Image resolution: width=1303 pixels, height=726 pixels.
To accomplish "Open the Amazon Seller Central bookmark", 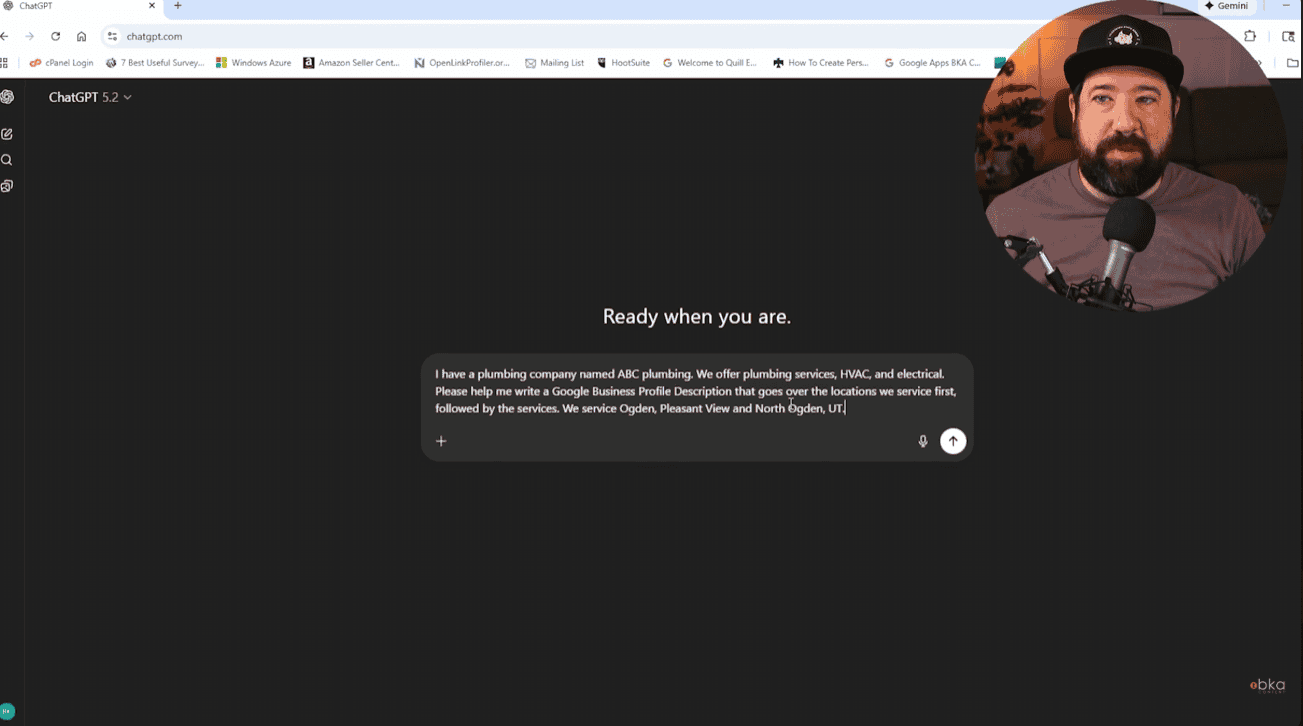I will [x=351, y=63].
